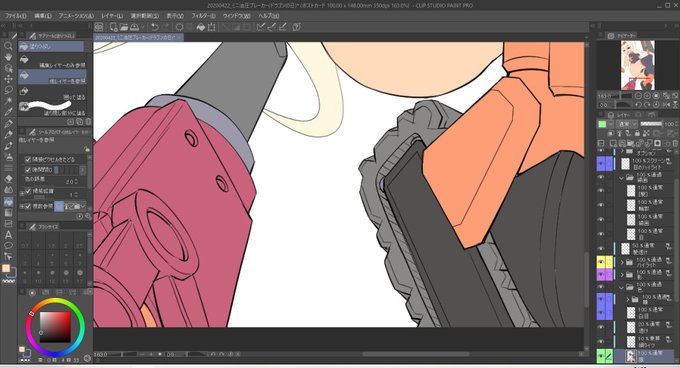Open the アニメーション menu
680x368 pixels.
pos(76,16)
